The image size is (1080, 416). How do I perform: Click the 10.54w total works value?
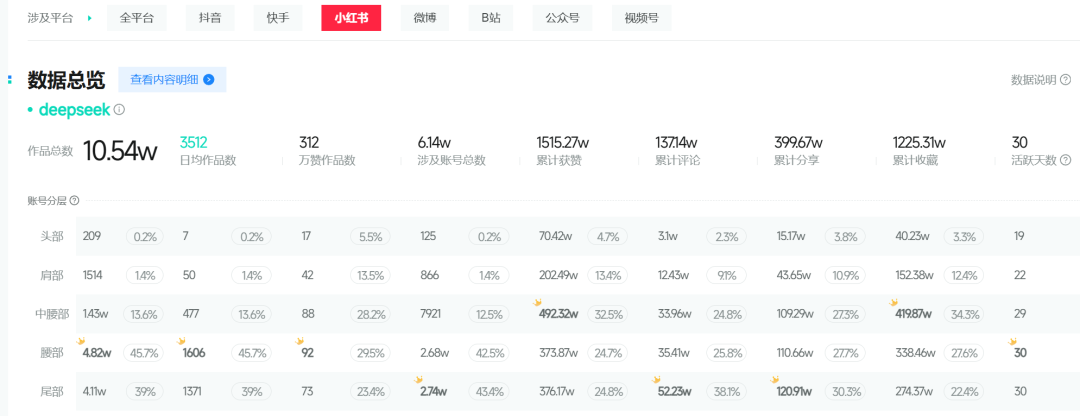(x=120, y=151)
